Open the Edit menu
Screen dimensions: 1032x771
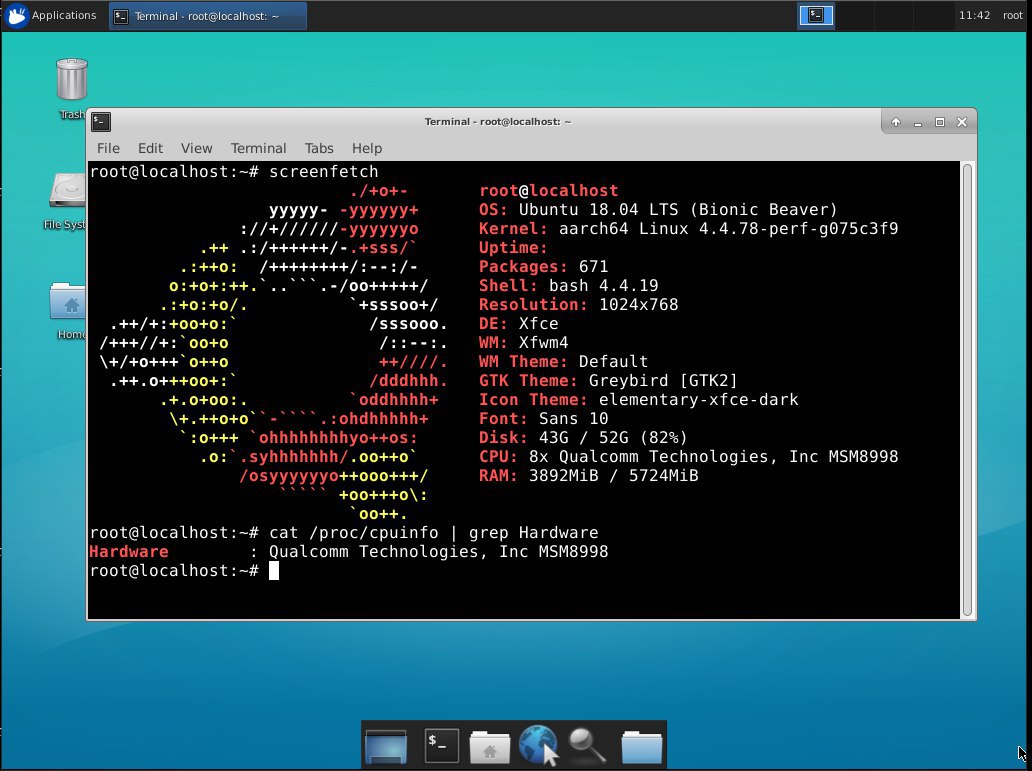click(150, 148)
